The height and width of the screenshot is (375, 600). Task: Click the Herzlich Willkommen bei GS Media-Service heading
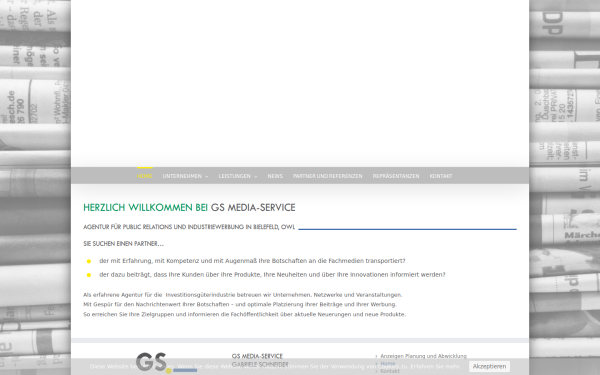[189, 207]
